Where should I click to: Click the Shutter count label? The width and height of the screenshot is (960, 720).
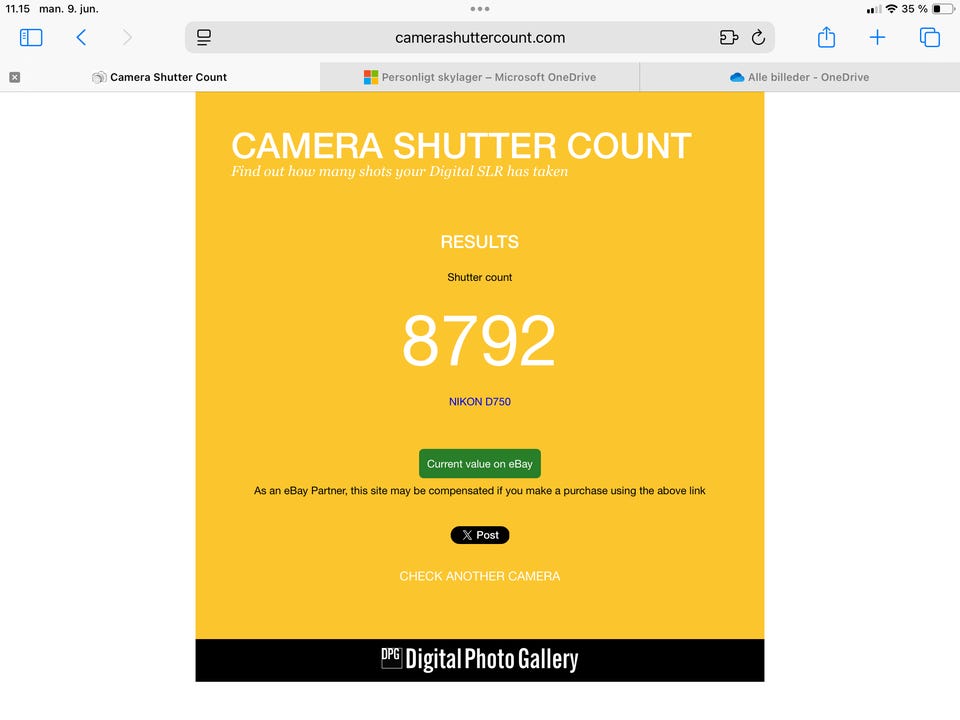(x=480, y=277)
